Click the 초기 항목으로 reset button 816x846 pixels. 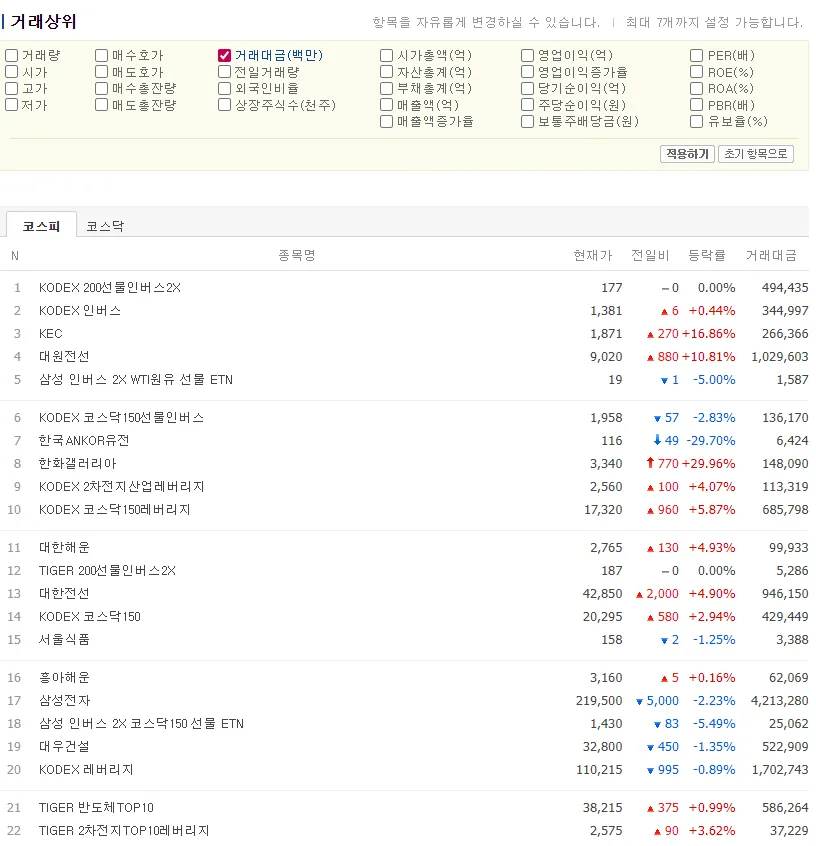tap(756, 154)
